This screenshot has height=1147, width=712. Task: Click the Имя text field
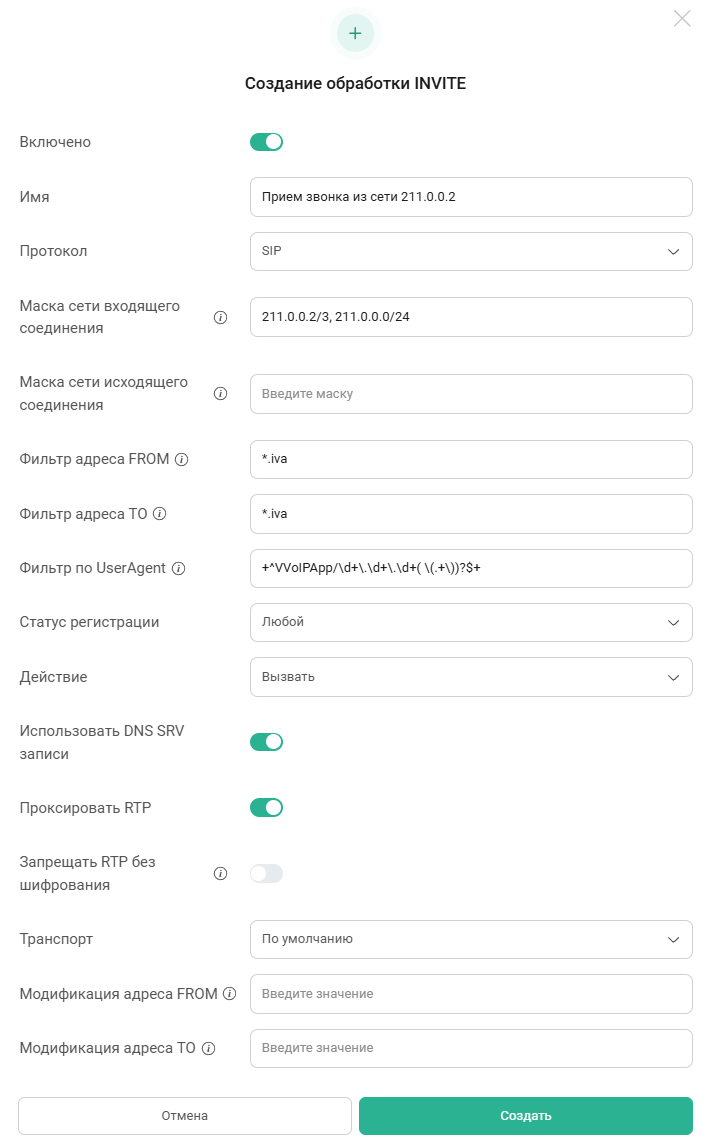471,197
